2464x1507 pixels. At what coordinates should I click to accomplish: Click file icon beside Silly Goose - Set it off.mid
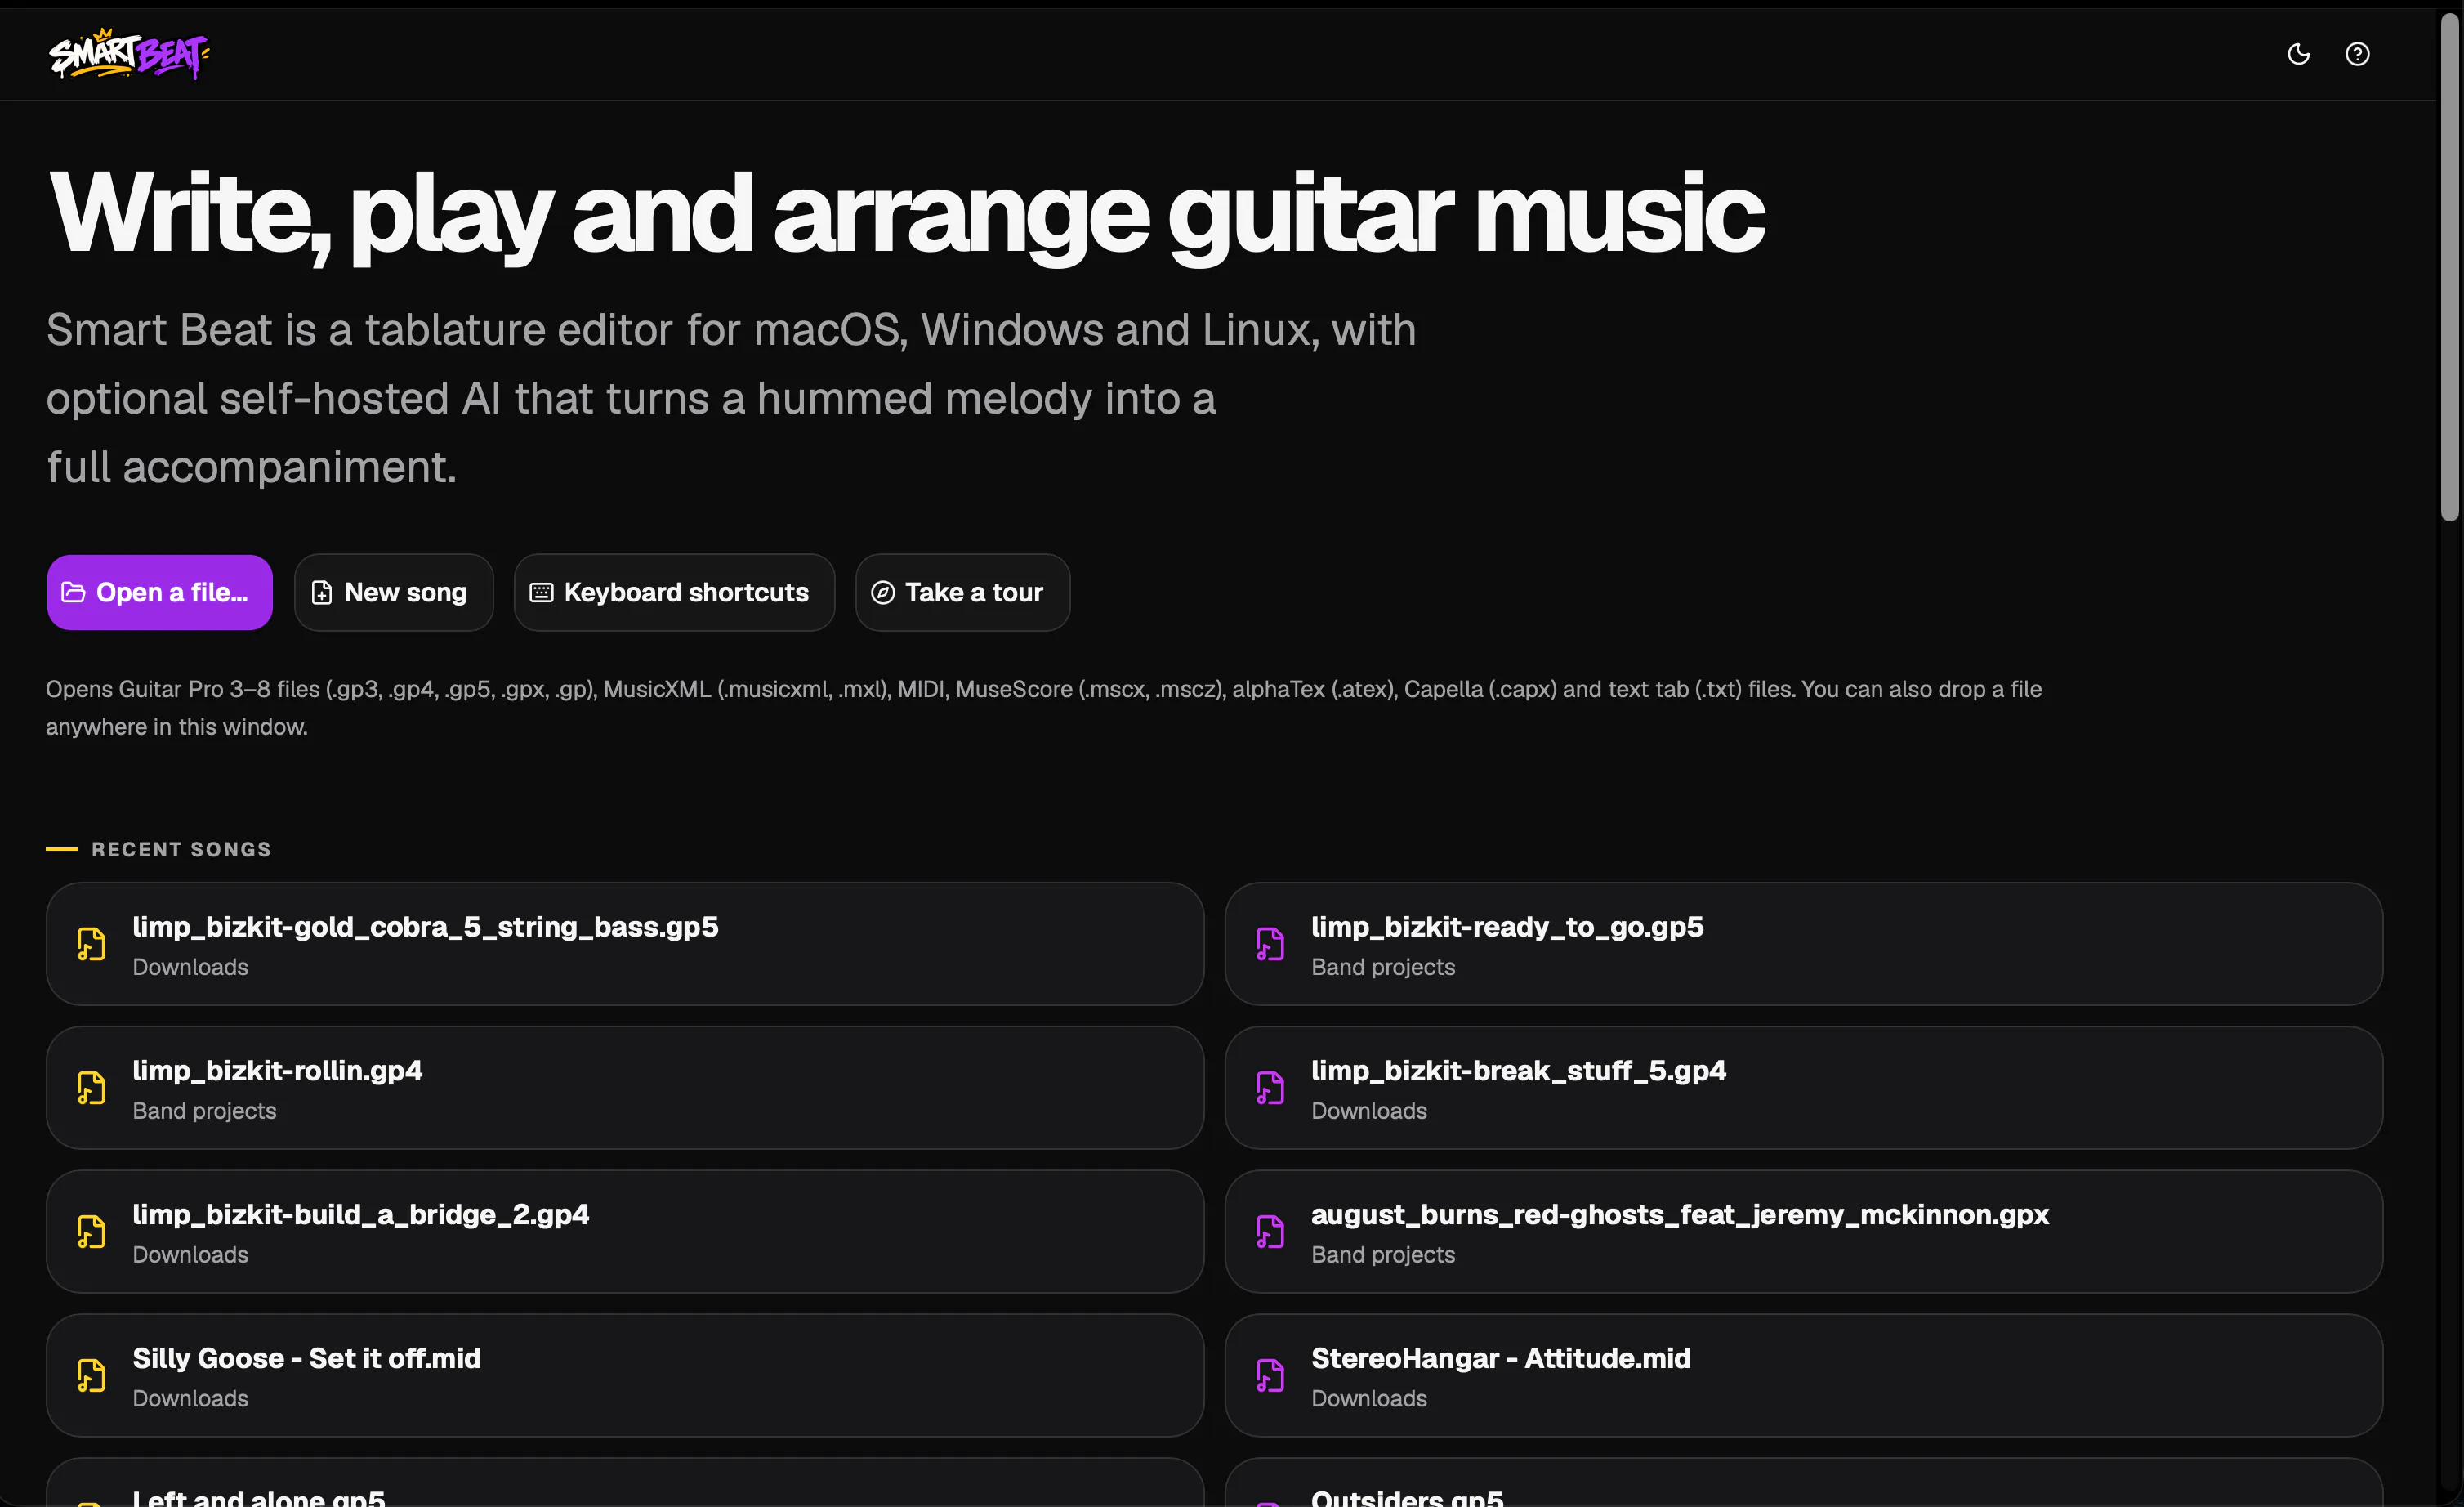[91, 1376]
